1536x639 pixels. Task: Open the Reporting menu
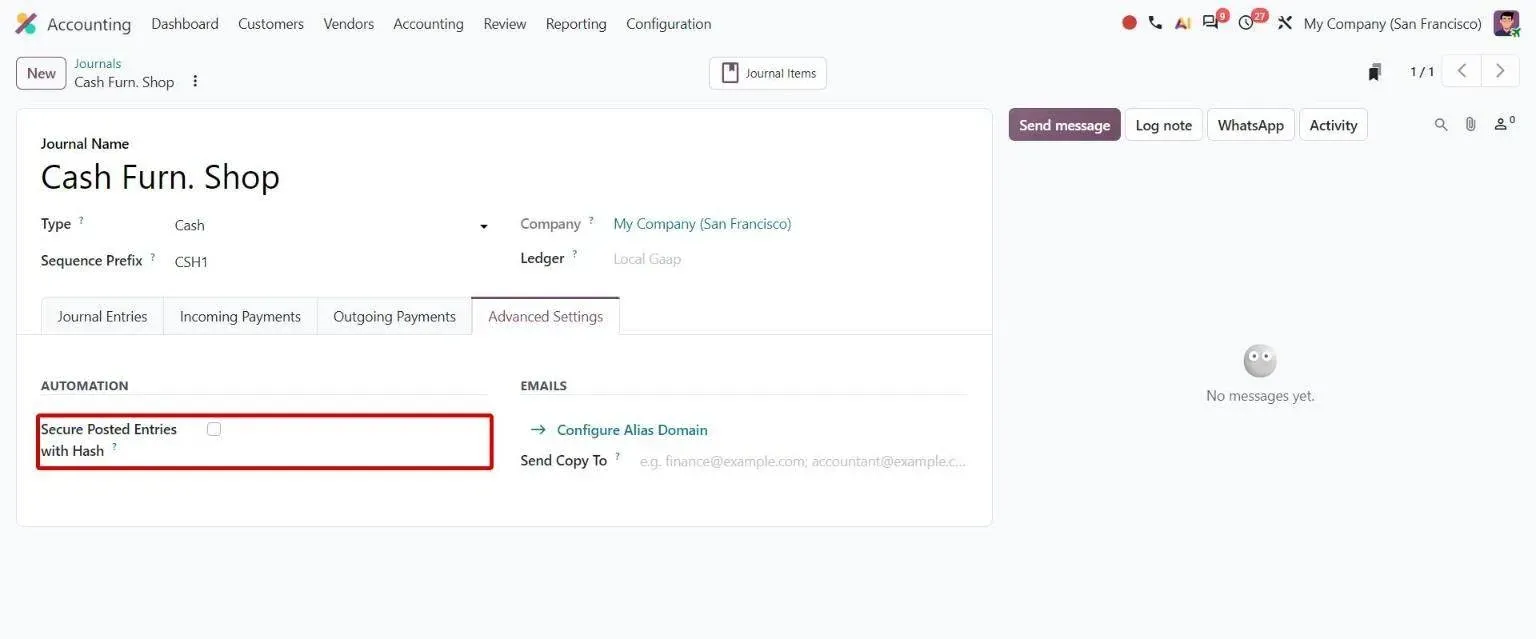576,23
